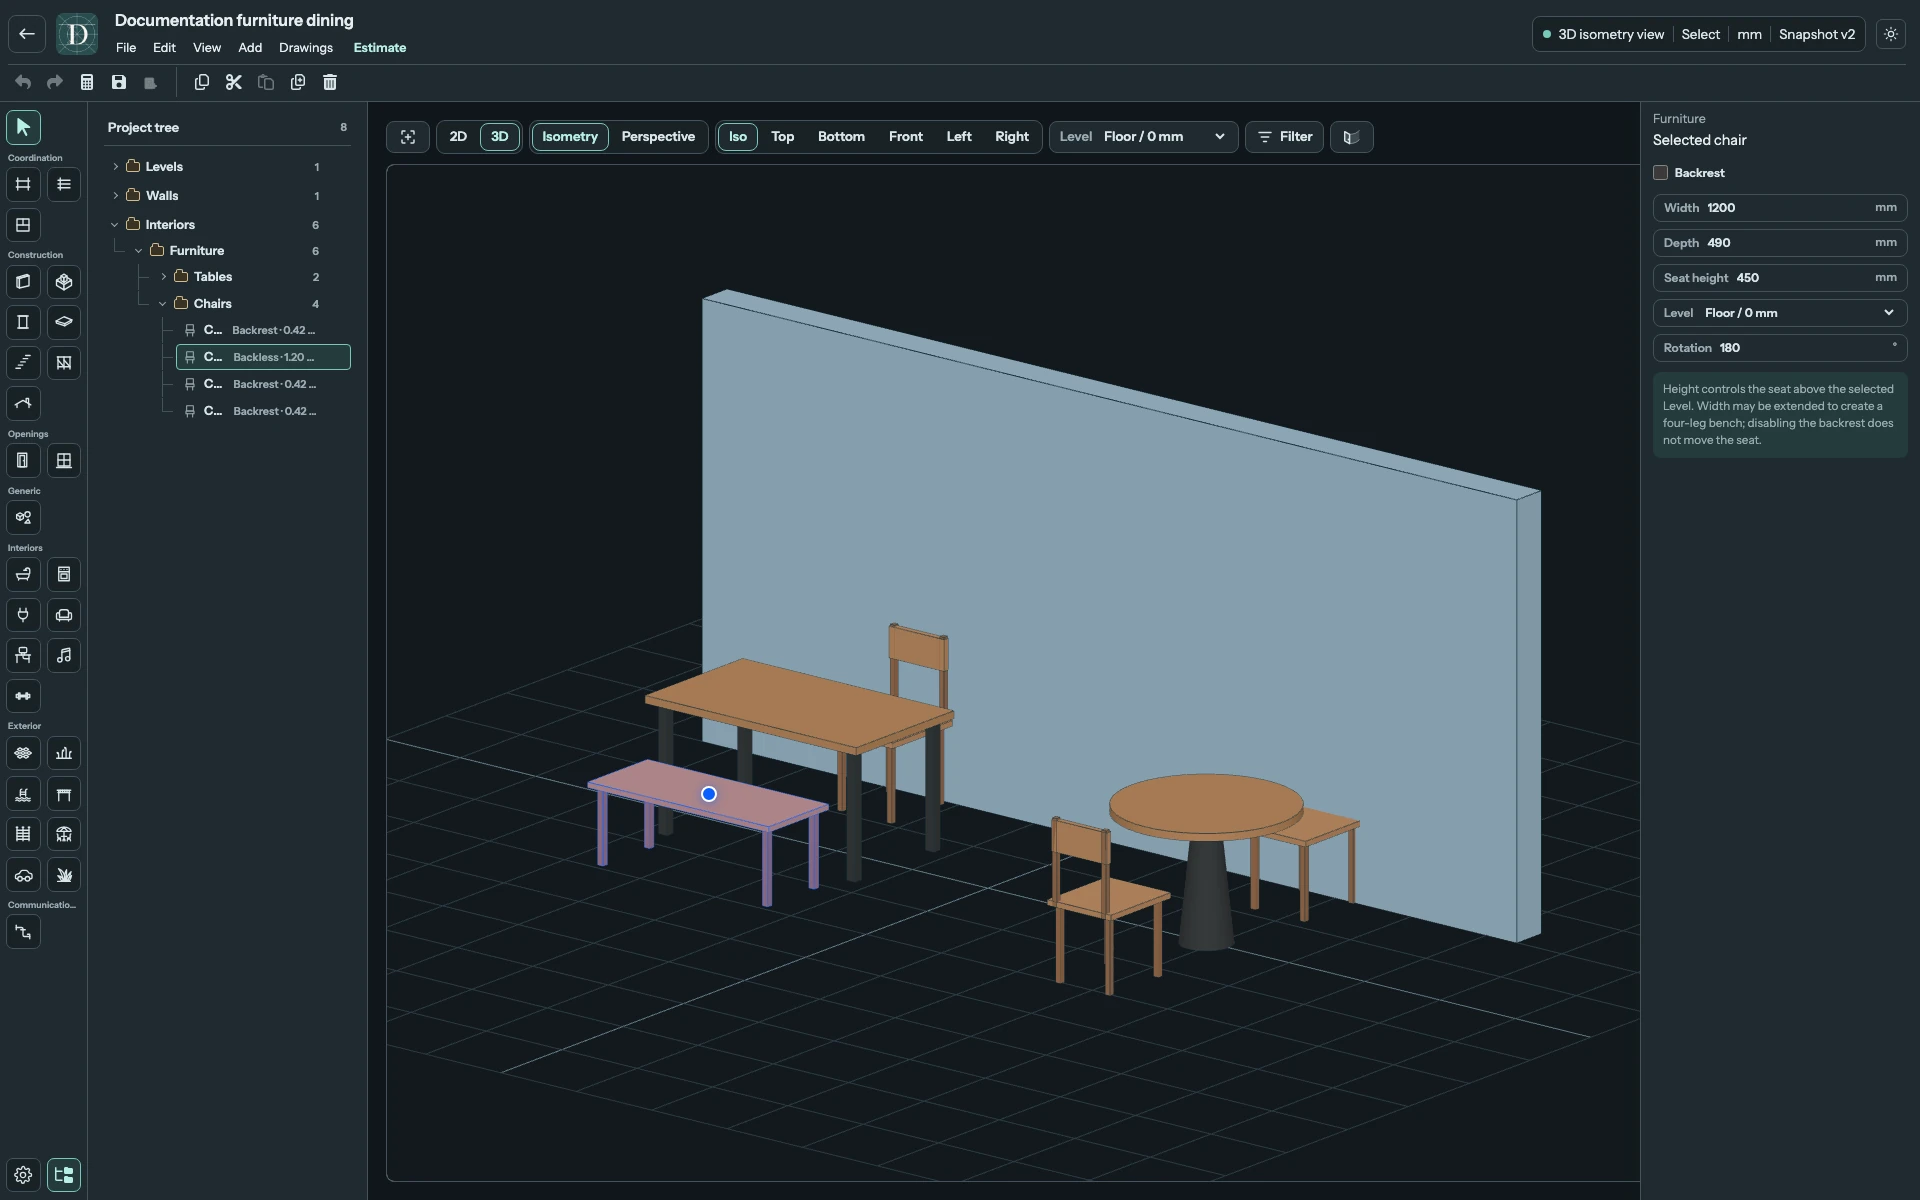
Task: Switch to the Bottom view
Action: (x=841, y=137)
